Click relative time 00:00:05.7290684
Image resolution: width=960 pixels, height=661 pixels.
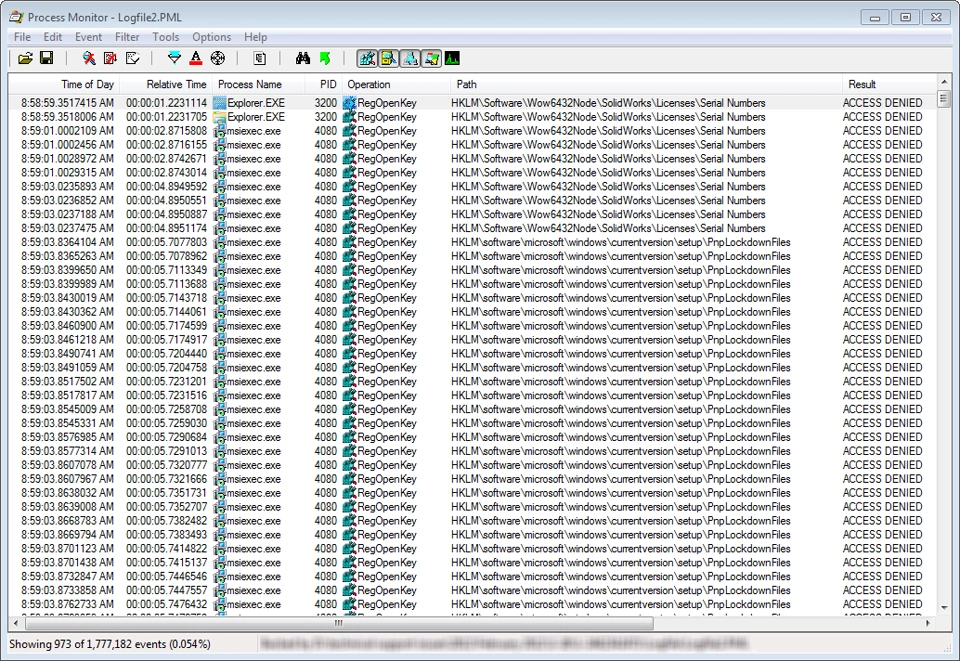tap(167, 437)
